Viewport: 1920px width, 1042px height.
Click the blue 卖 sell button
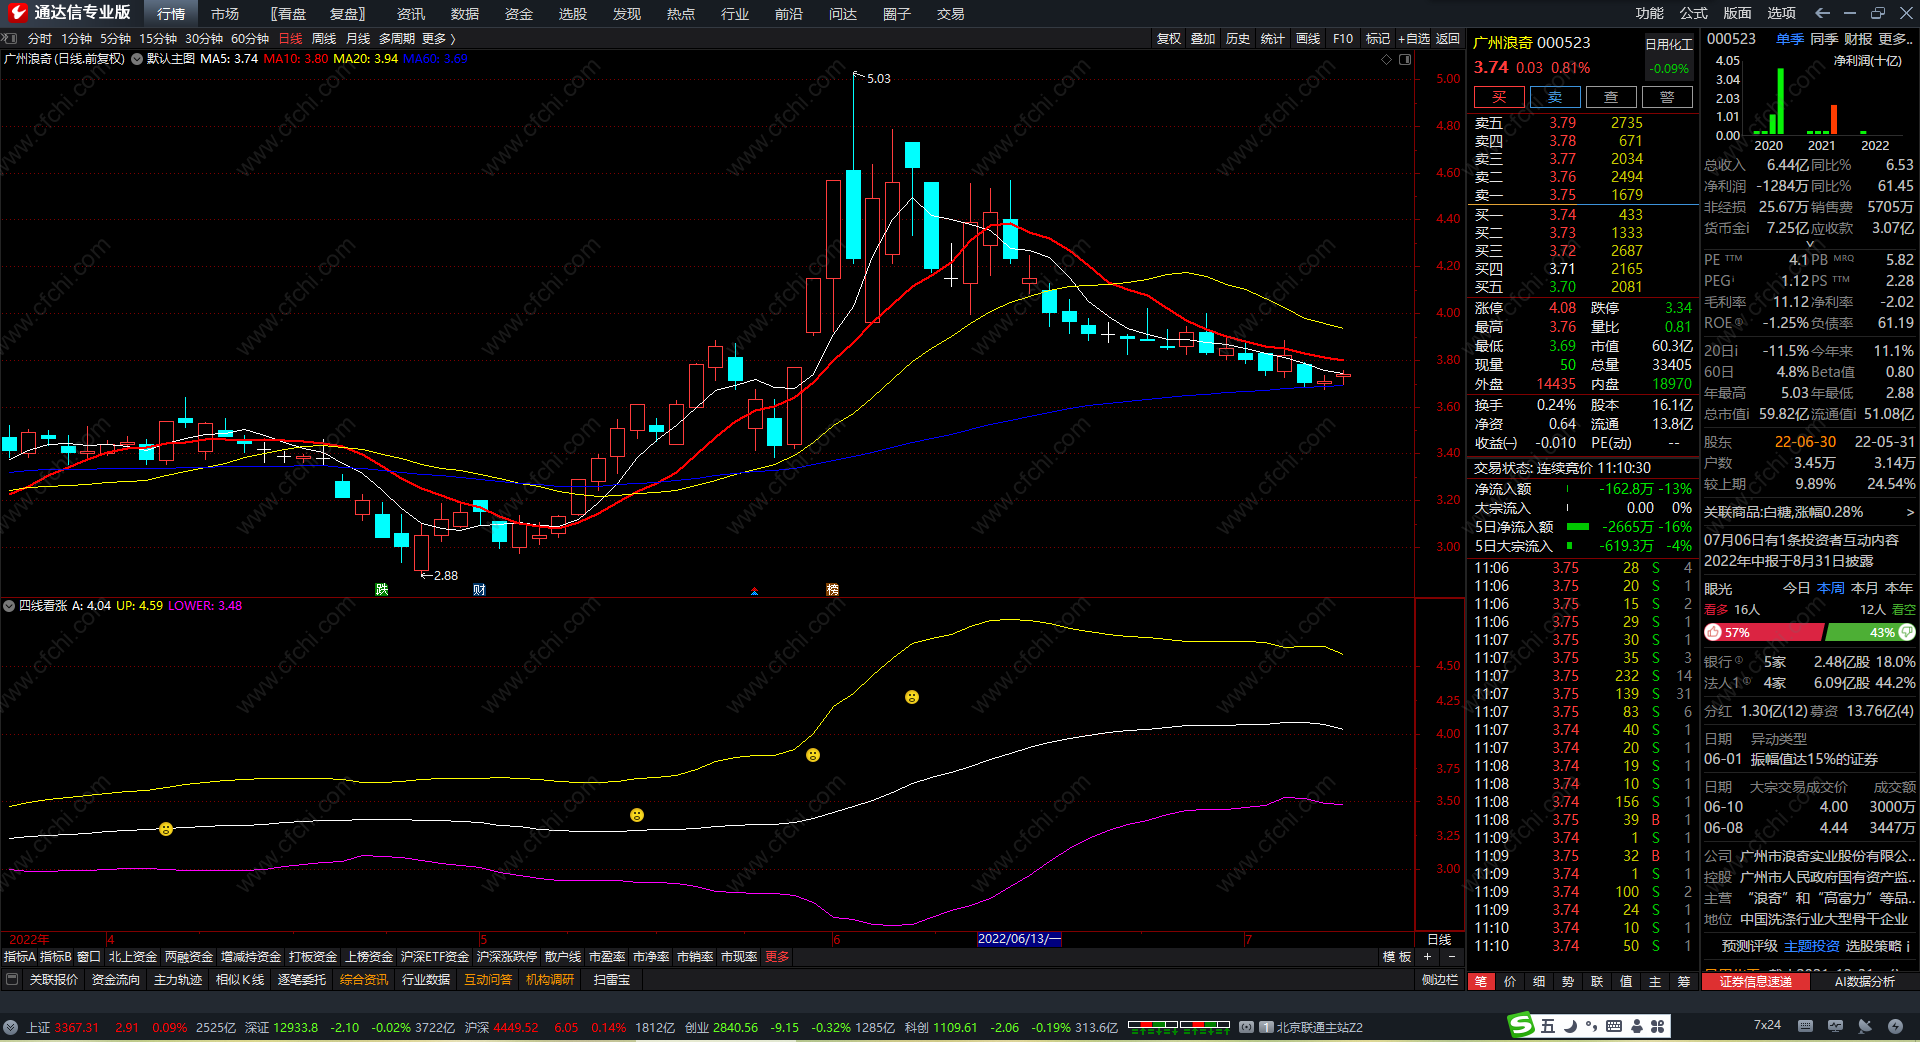point(1555,97)
